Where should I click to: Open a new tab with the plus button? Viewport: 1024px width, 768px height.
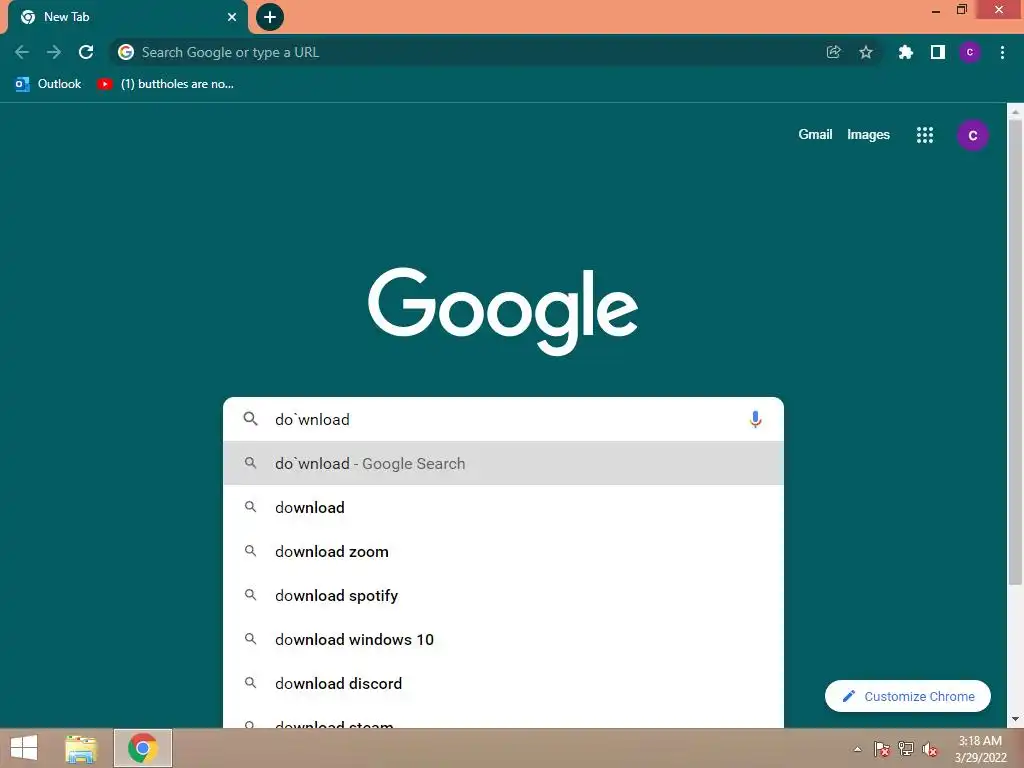[x=270, y=17]
